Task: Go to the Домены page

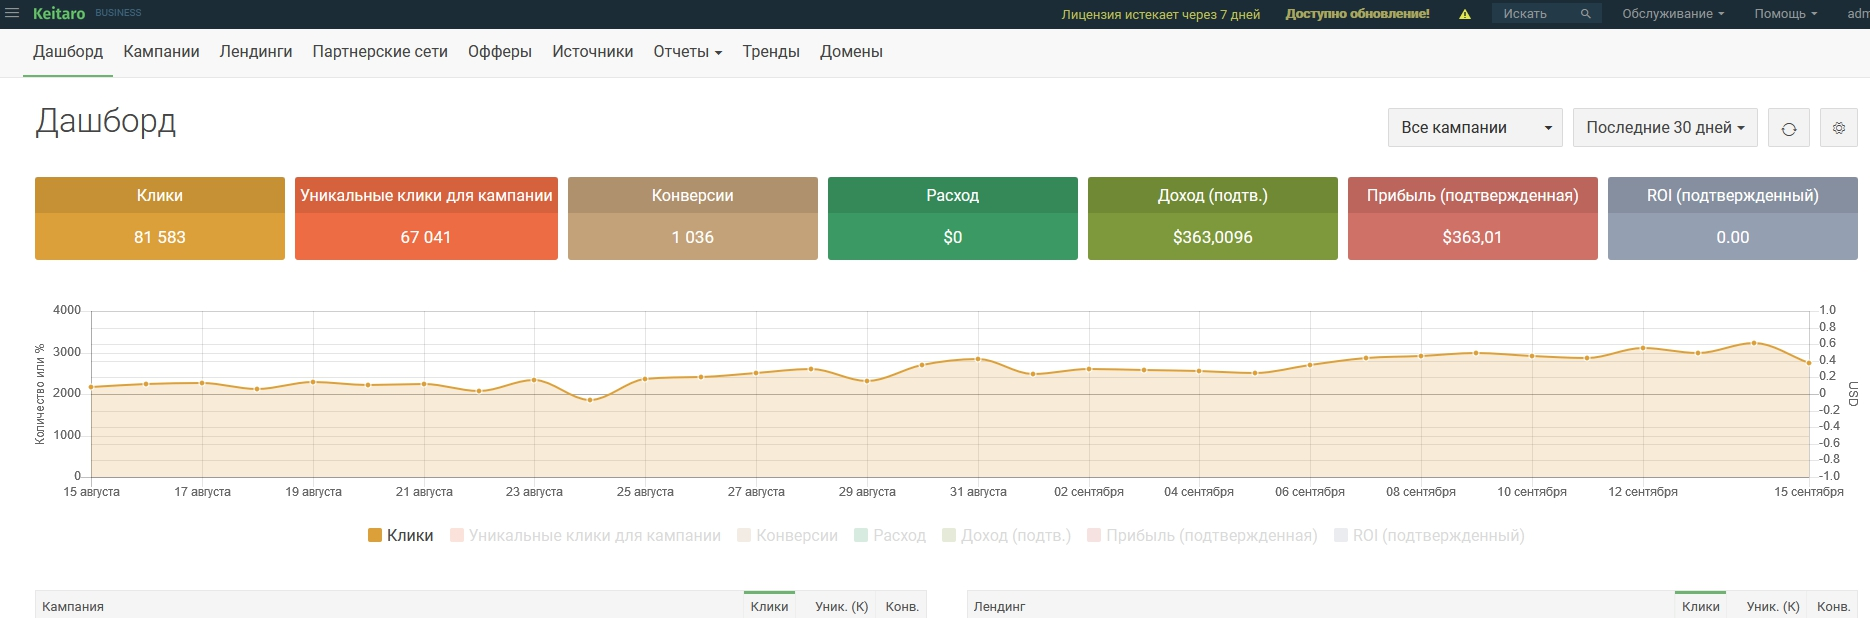Action: (x=851, y=52)
